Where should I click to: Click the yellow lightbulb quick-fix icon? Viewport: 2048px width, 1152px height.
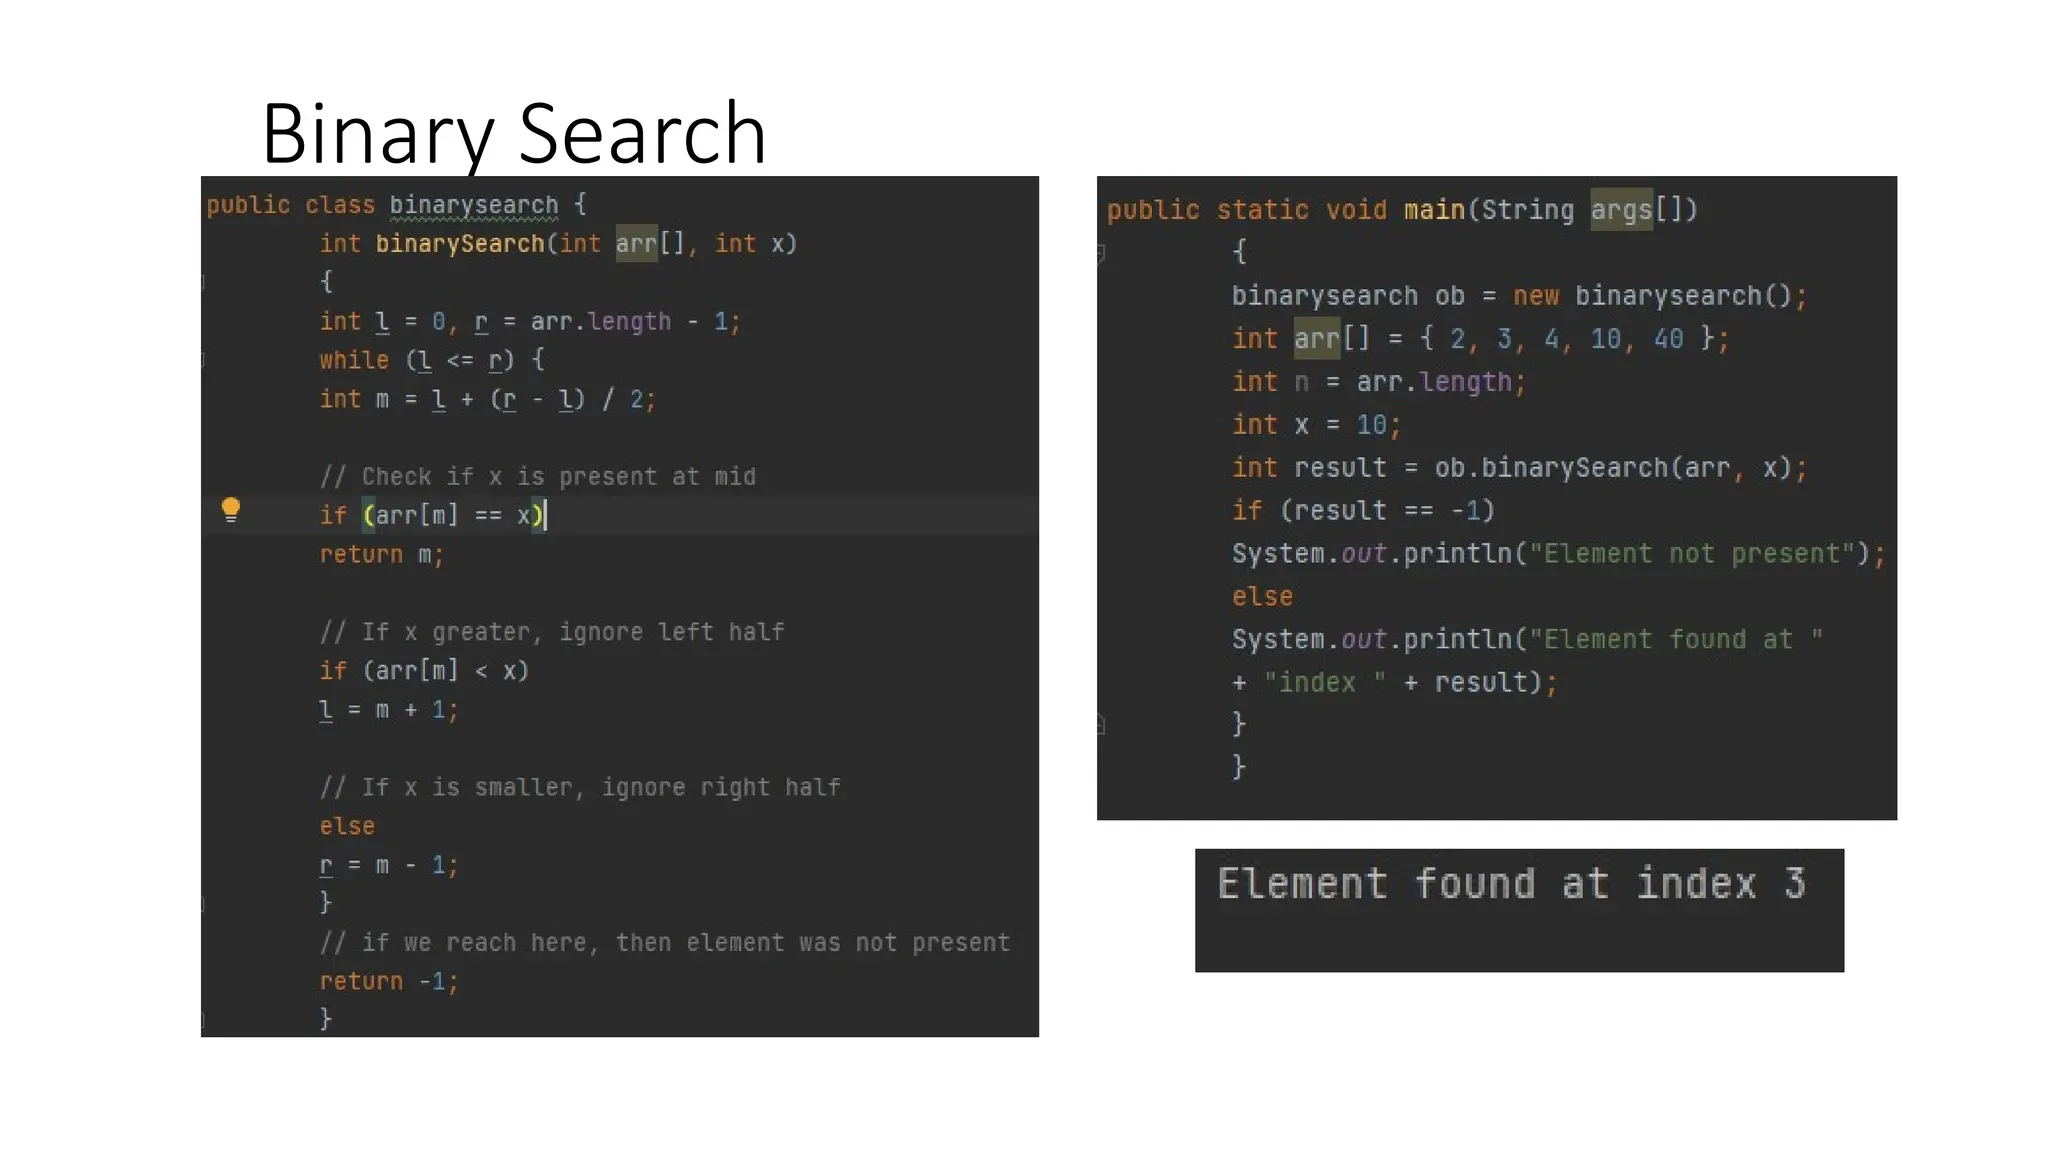pos(231,511)
